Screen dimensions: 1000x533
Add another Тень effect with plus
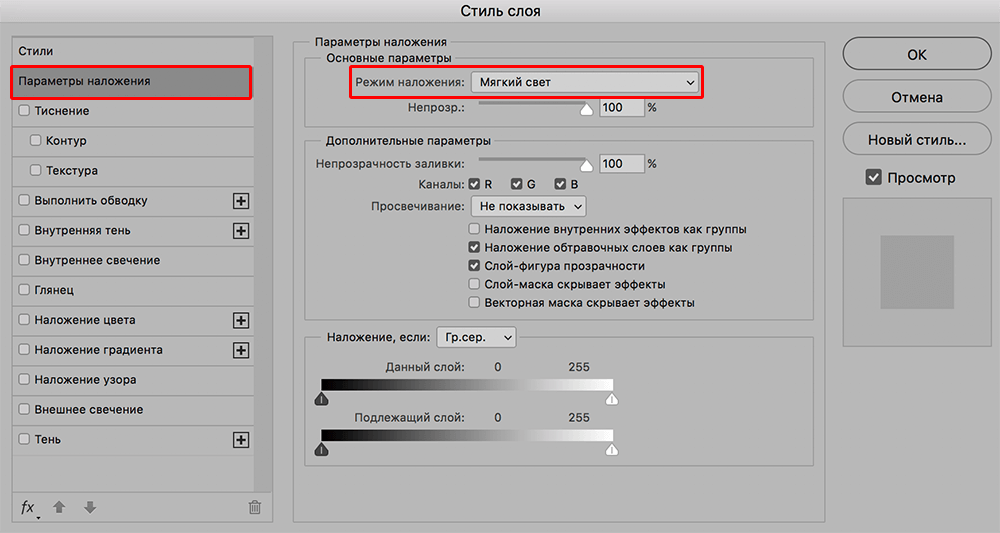tap(241, 440)
